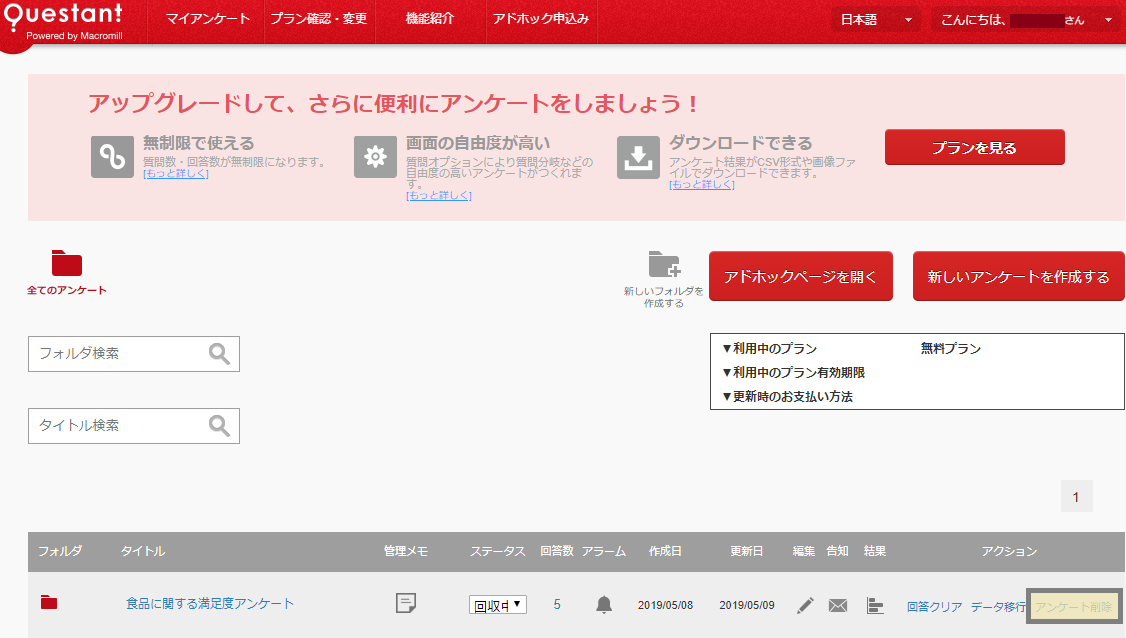Click the ▼利用中のプラン有効期限 label
This screenshot has height=638, width=1126.
[x=793, y=372]
